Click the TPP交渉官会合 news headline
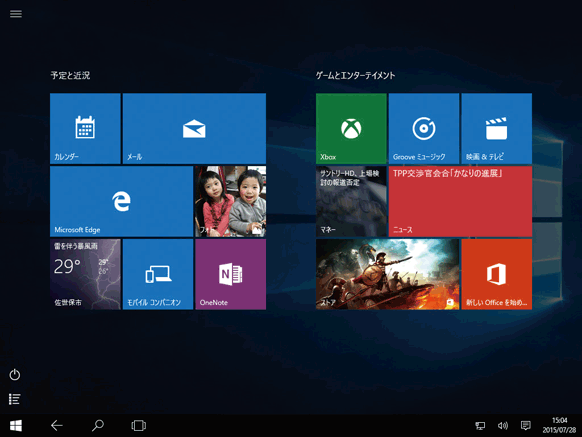 click(448, 173)
